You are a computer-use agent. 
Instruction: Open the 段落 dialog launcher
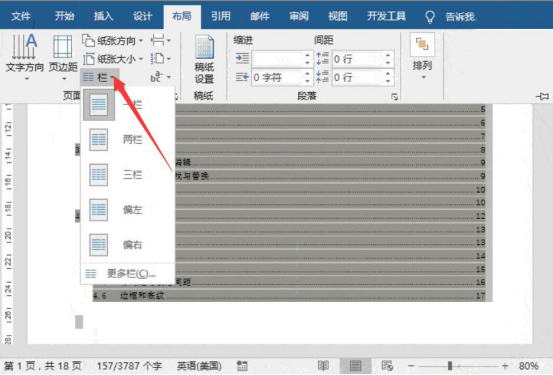(394, 96)
